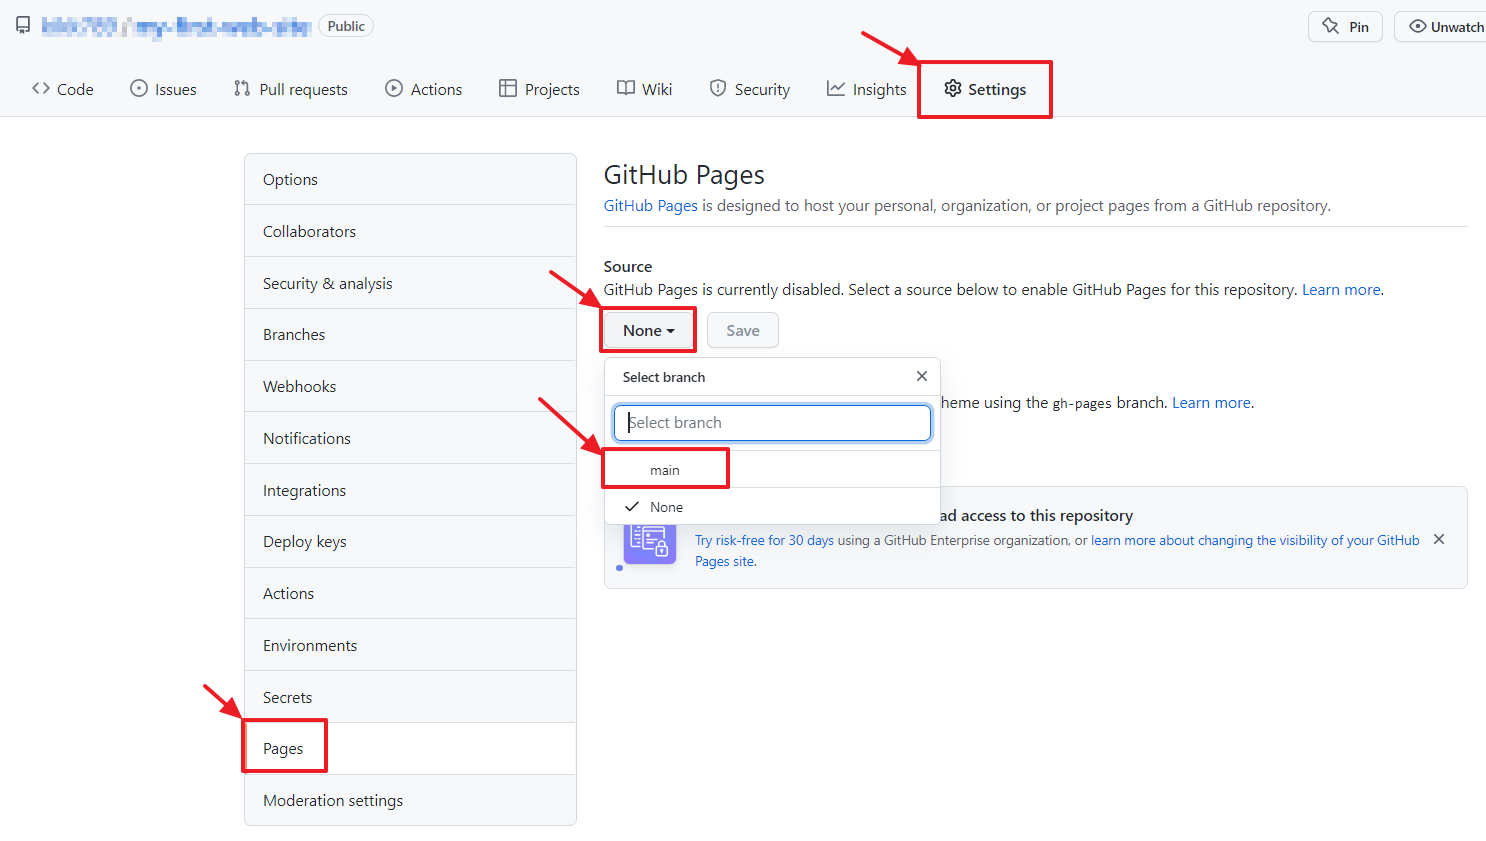The width and height of the screenshot is (1486, 841).
Task: Open Moderation settings
Action: coord(410,800)
